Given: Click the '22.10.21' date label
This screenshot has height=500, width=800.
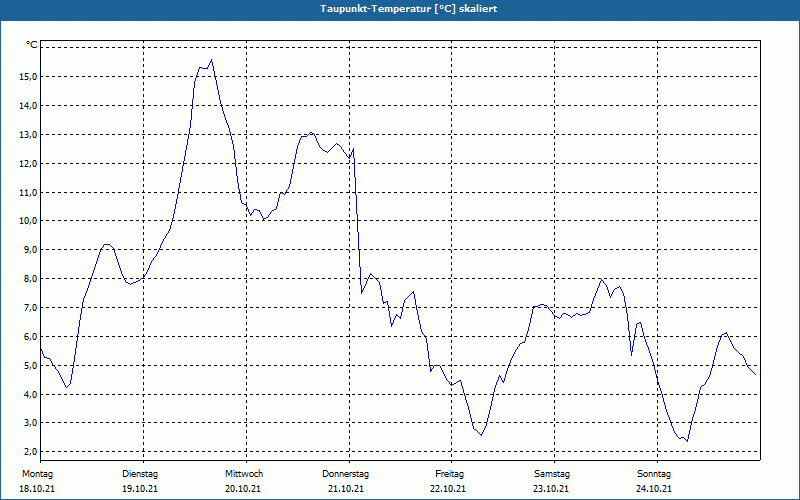Looking at the screenshot, I should click(448, 489).
